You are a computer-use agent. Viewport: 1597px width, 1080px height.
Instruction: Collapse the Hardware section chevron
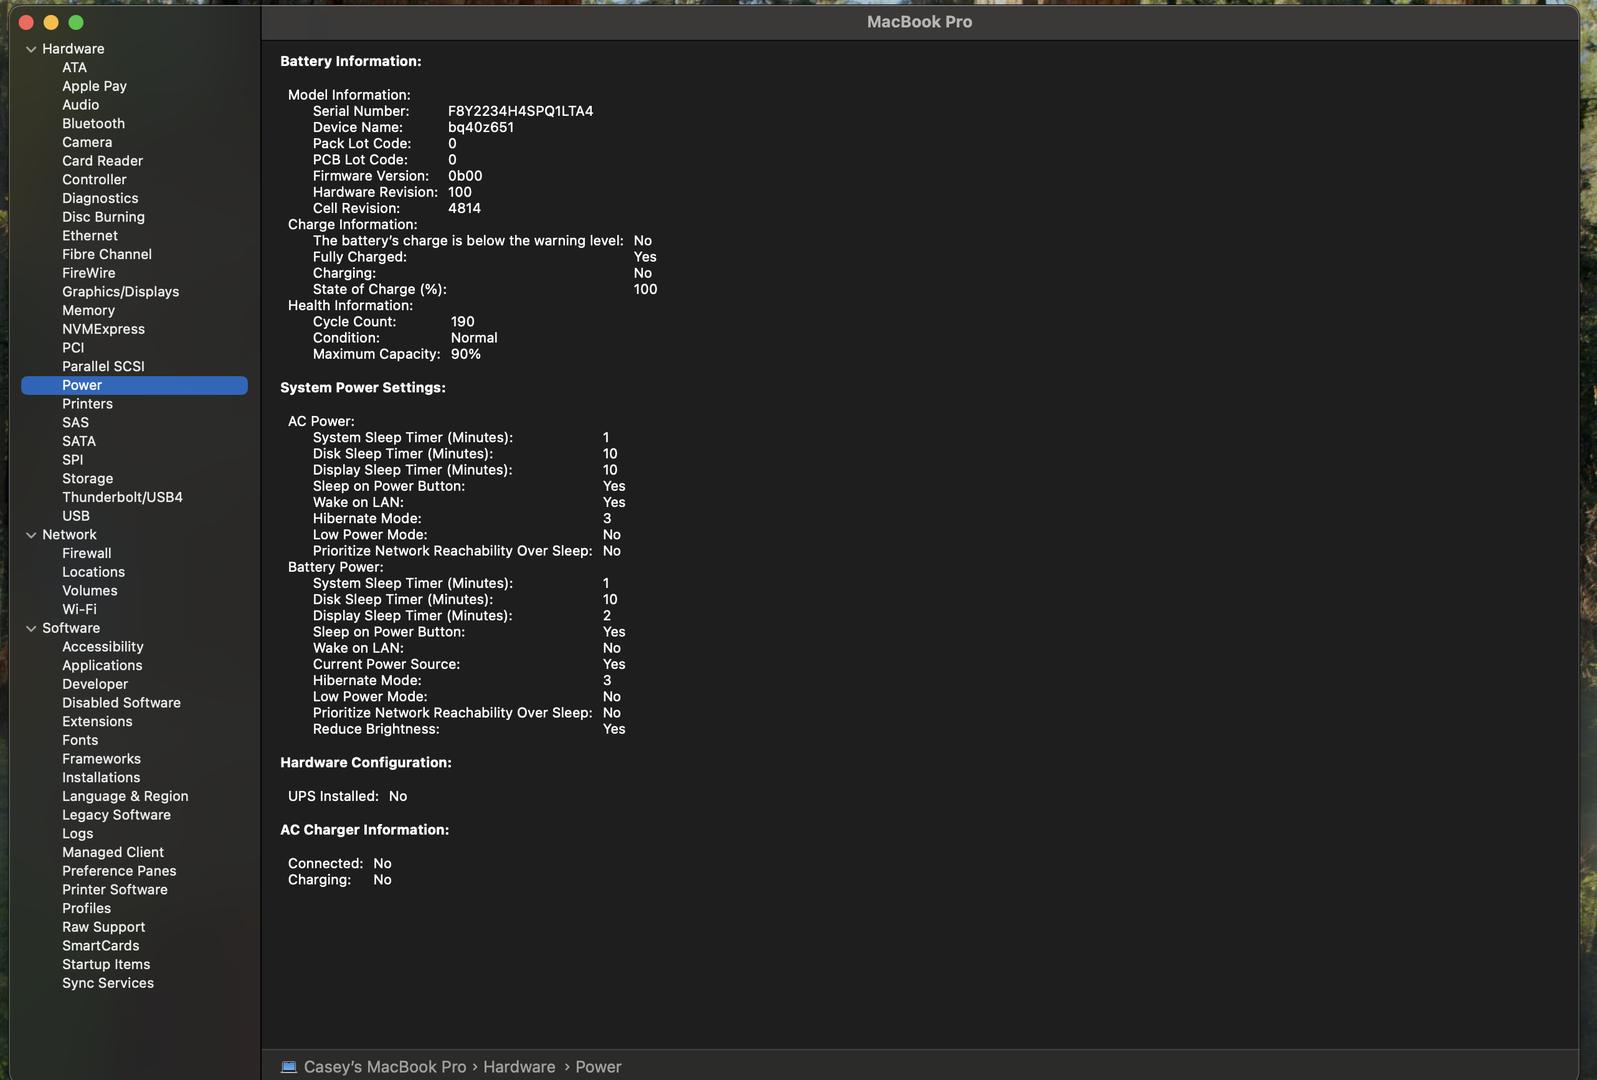(x=31, y=49)
